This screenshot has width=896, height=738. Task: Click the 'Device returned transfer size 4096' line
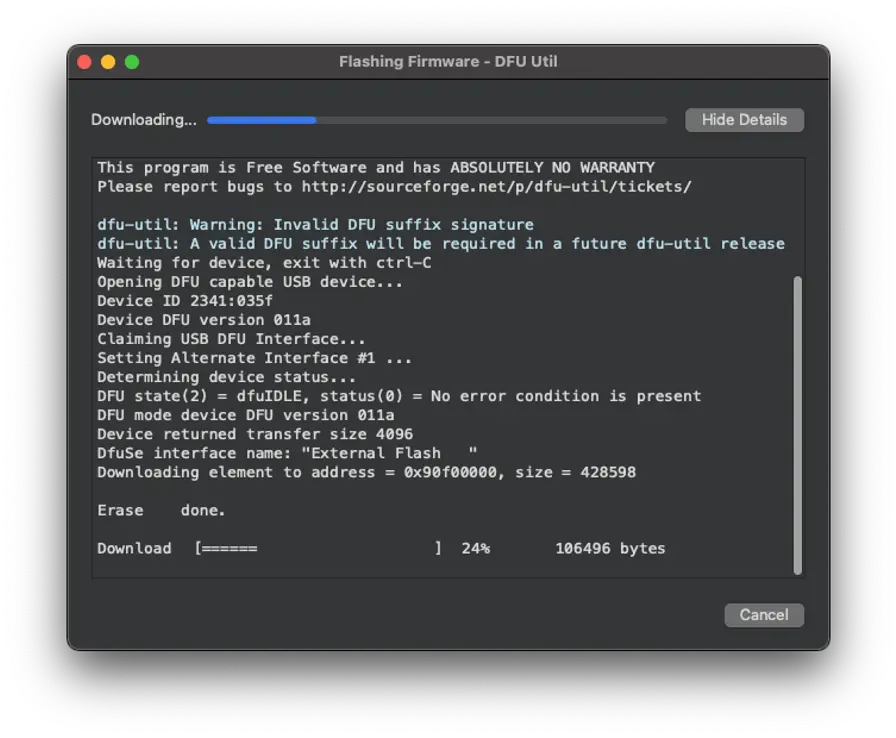(x=255, y=434)
